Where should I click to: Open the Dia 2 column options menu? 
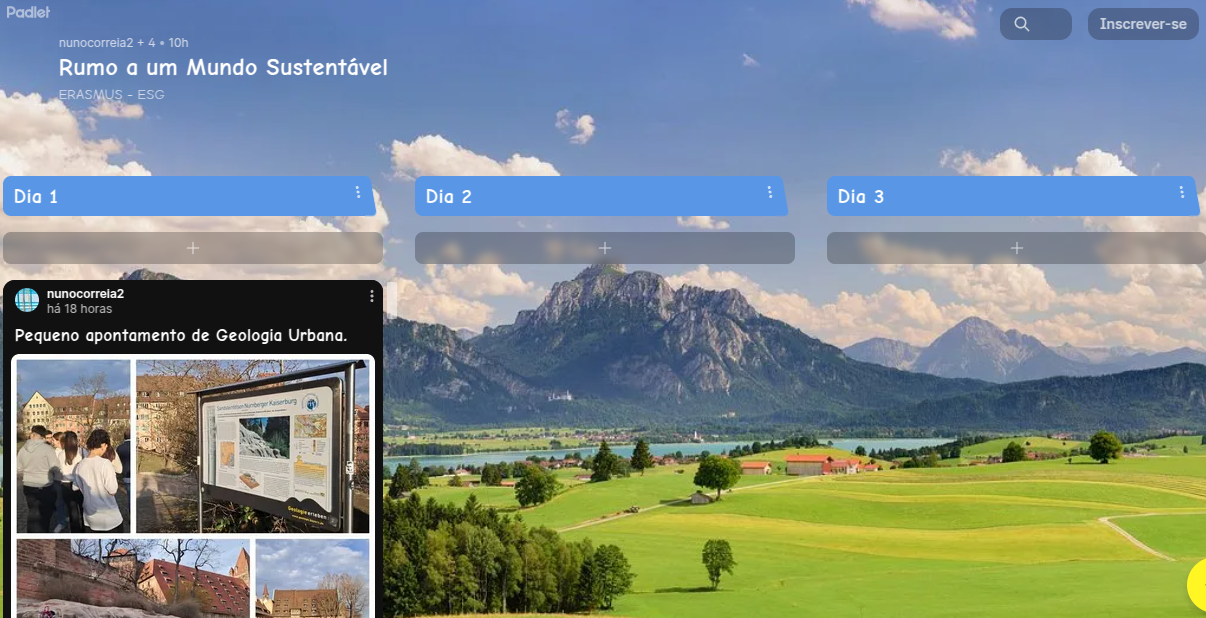coord(770,193)
